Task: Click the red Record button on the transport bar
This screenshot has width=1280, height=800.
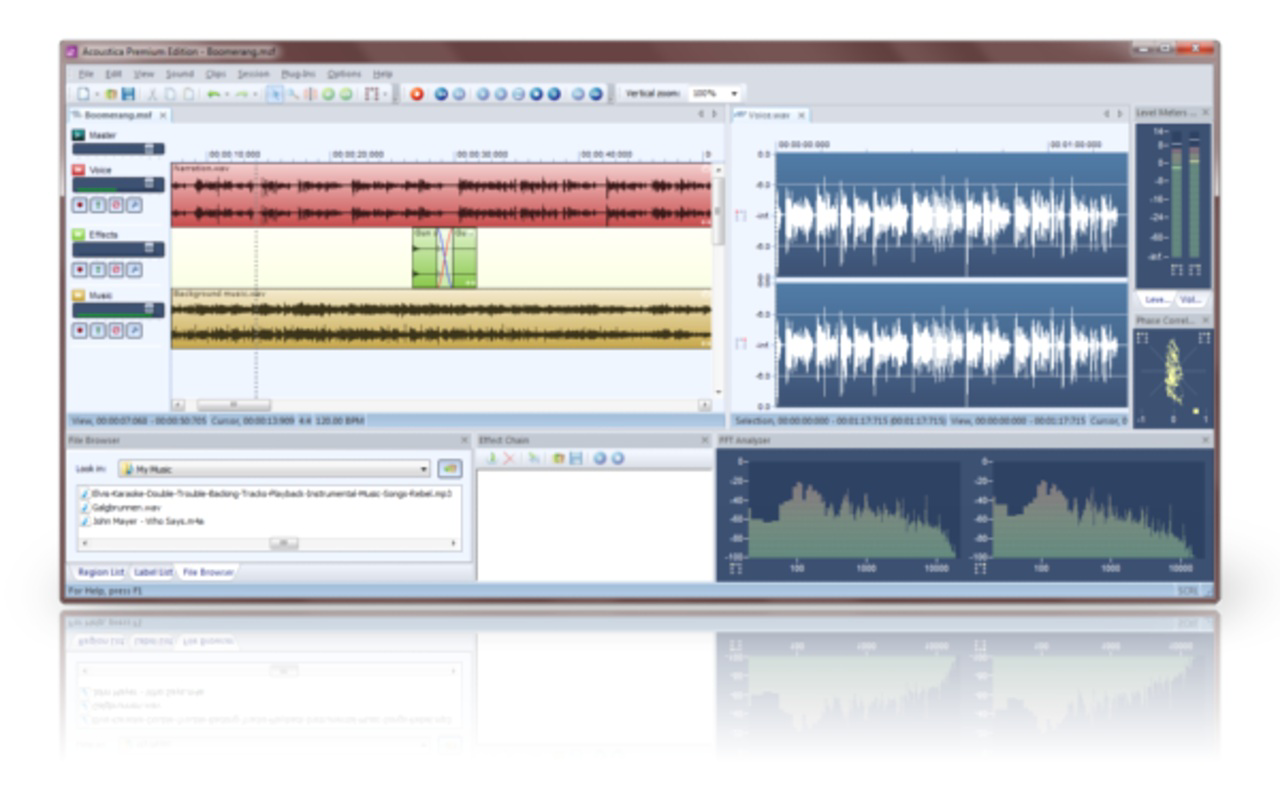Action: [416, 94]
